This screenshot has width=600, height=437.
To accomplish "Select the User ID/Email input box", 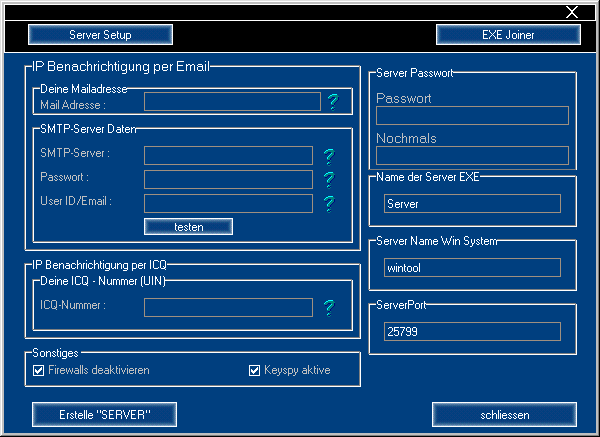I will pos(228,203).
